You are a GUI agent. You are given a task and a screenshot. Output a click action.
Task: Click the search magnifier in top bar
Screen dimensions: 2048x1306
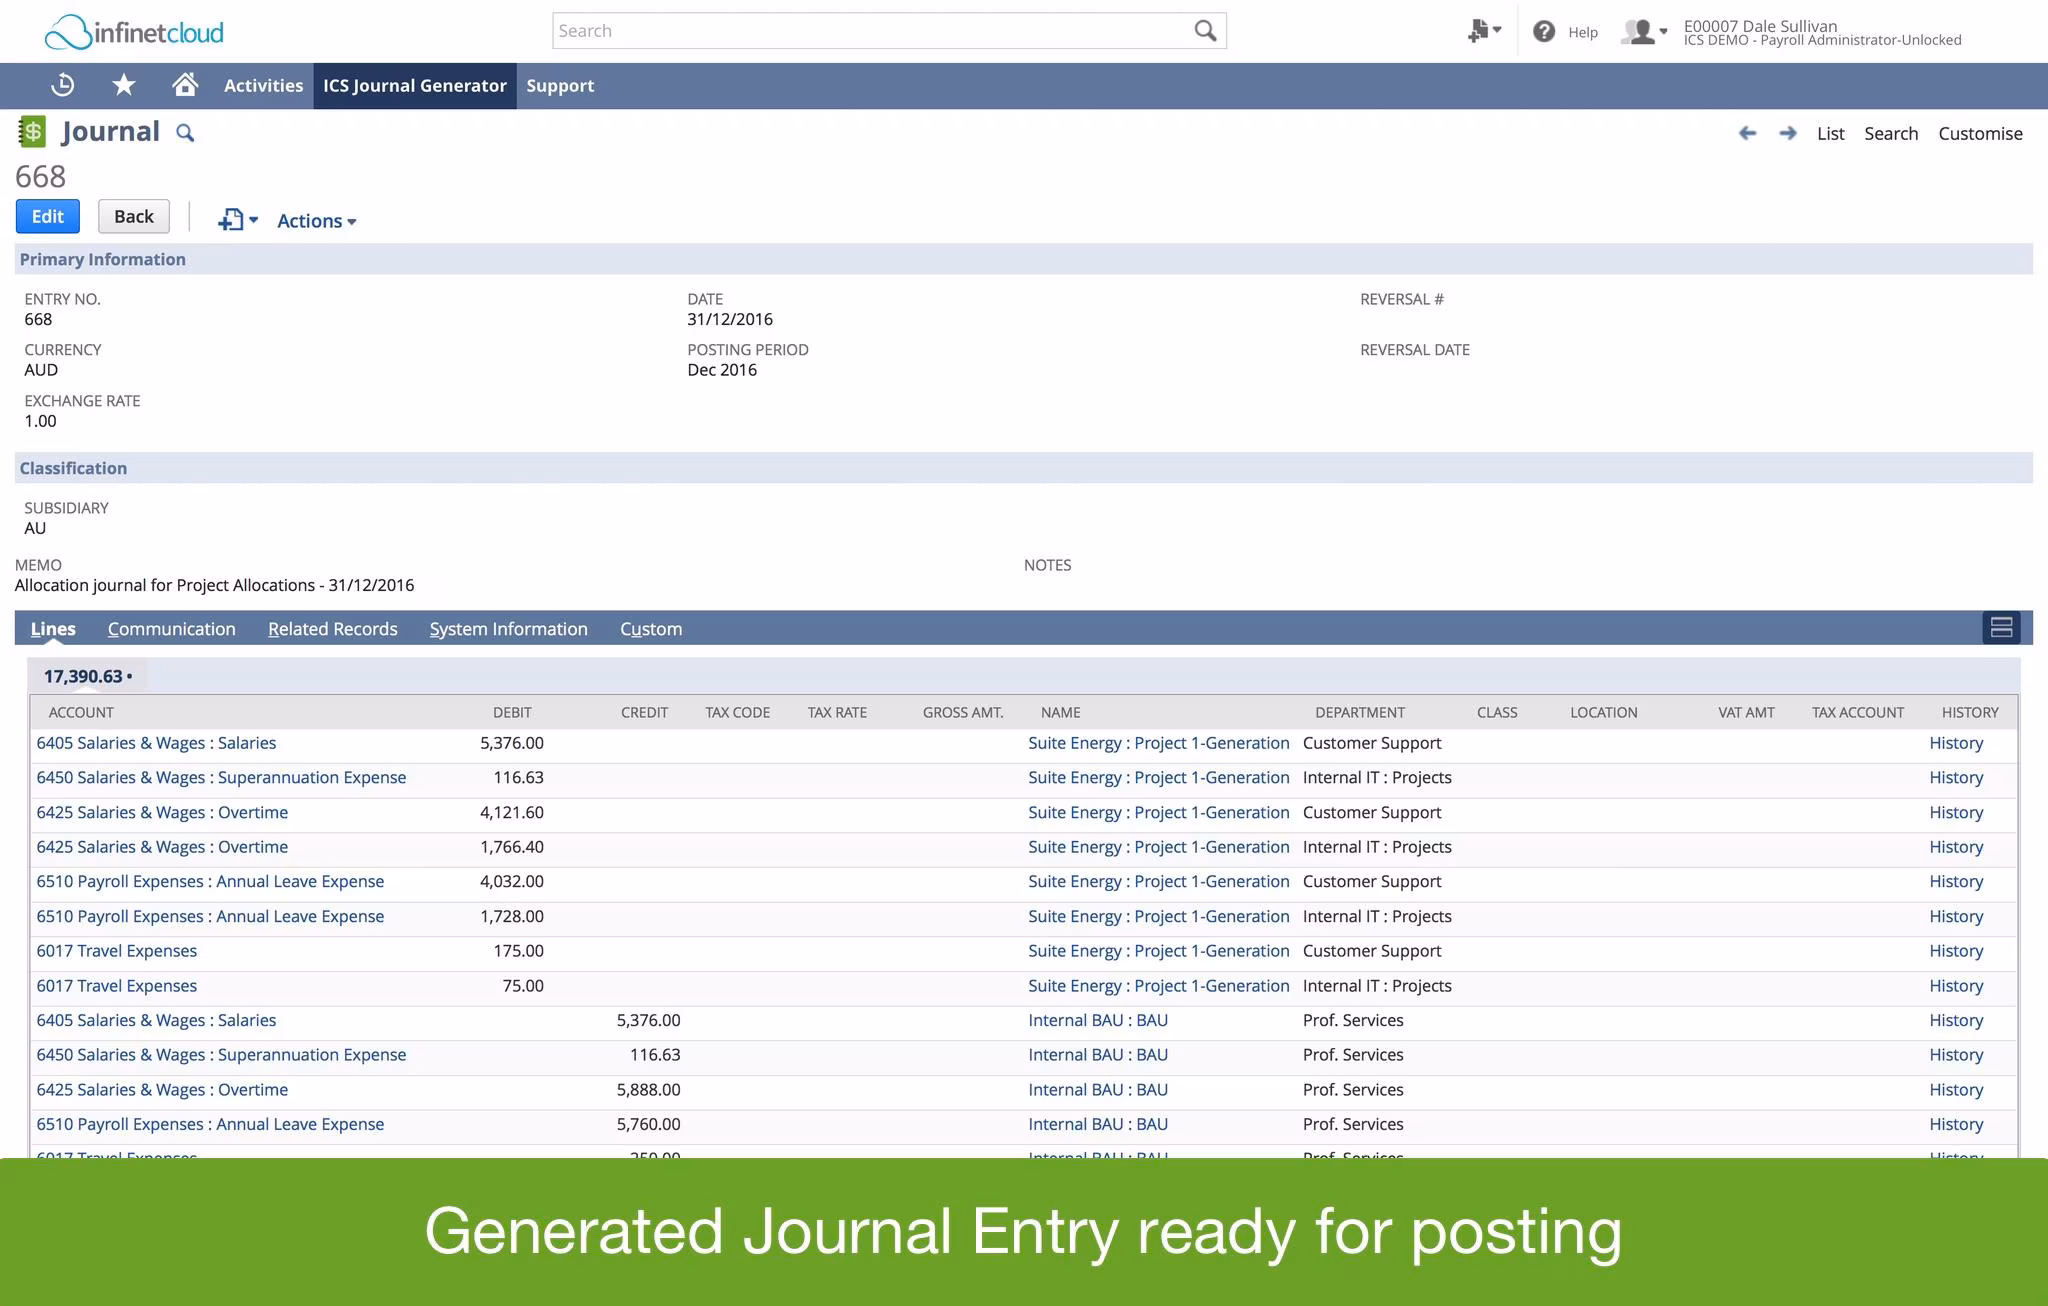1205,31
